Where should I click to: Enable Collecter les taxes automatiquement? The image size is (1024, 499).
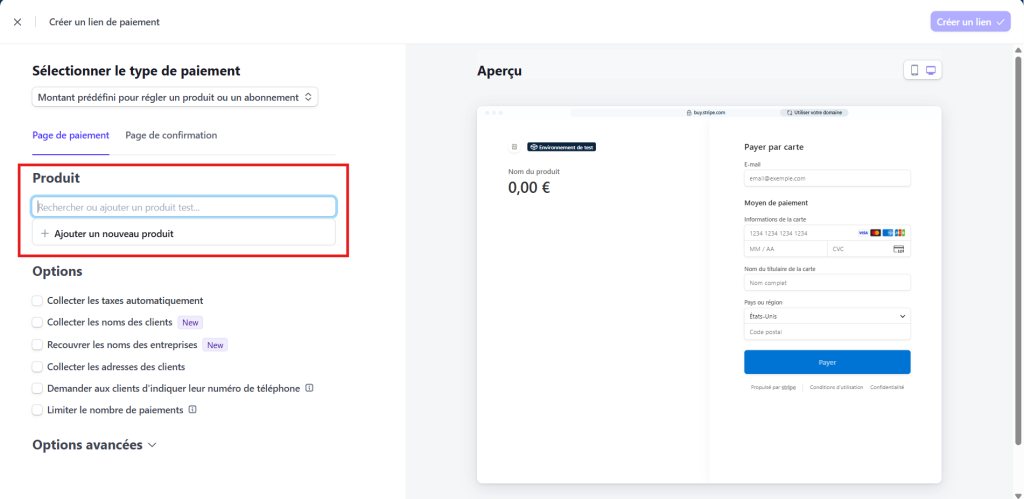click(38, 300)
